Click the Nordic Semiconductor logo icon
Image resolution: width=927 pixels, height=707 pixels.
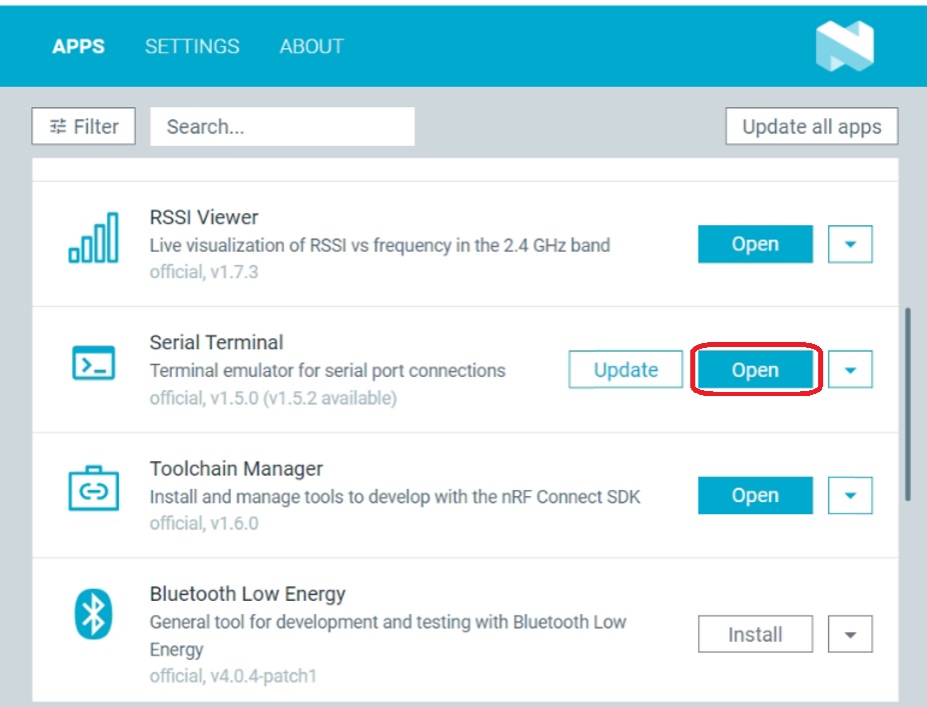(844, 47)
